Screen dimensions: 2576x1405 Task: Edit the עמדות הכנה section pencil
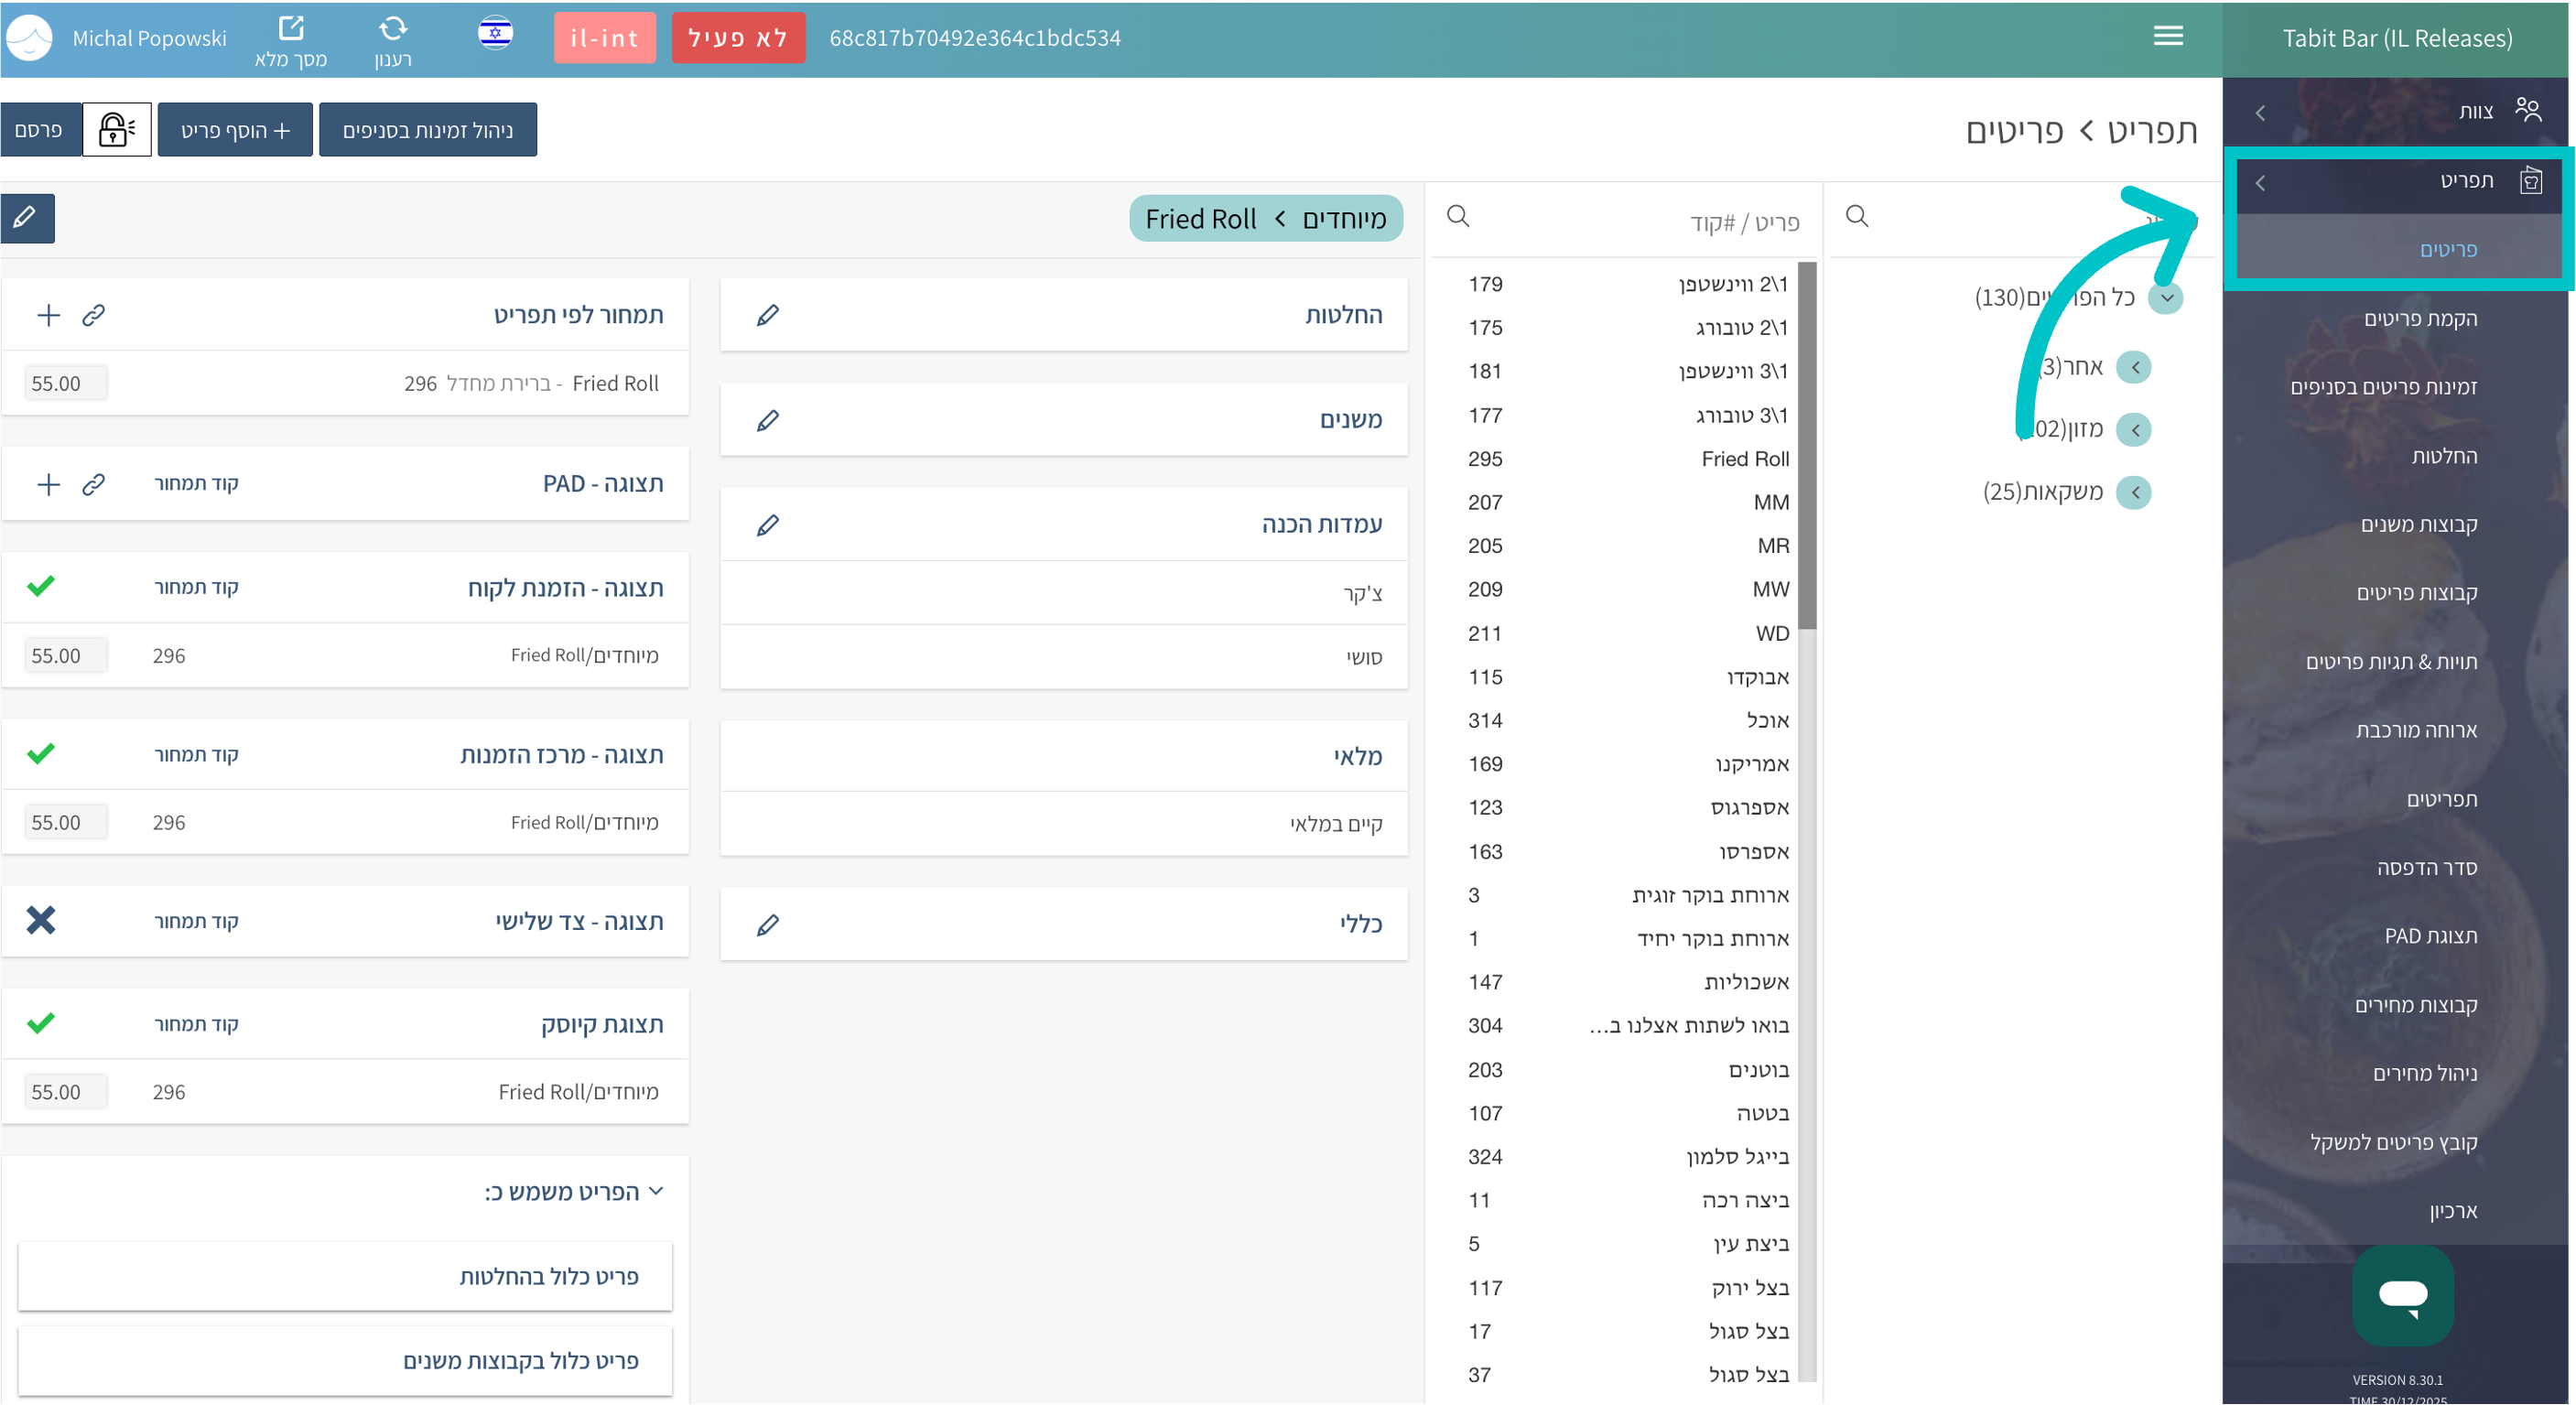767,525
